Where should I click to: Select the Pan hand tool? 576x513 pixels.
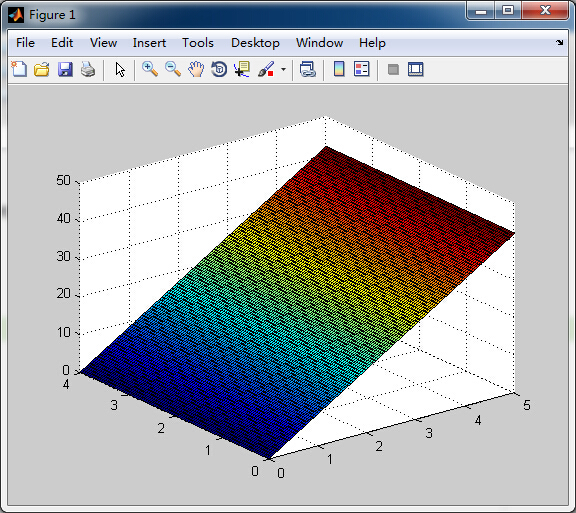(196, 69)
